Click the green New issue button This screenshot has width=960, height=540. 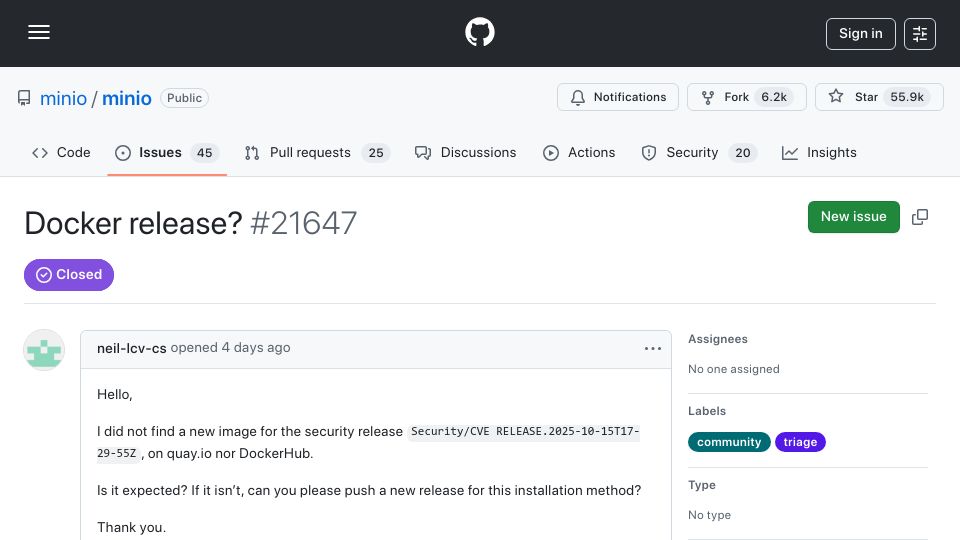click(x=853, y=217)
